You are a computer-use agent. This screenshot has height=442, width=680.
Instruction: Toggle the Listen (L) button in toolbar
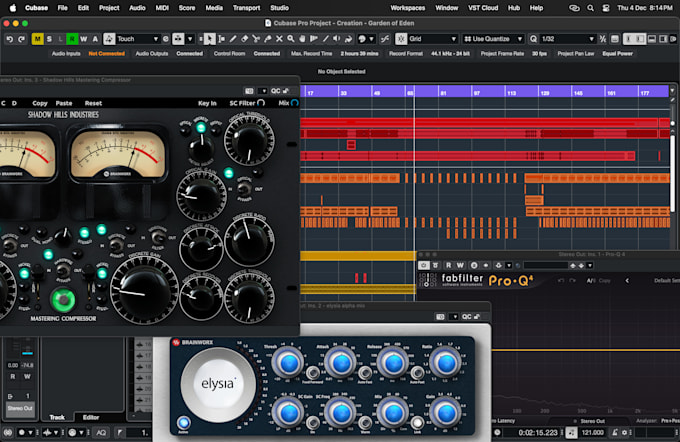pos(61,39)
